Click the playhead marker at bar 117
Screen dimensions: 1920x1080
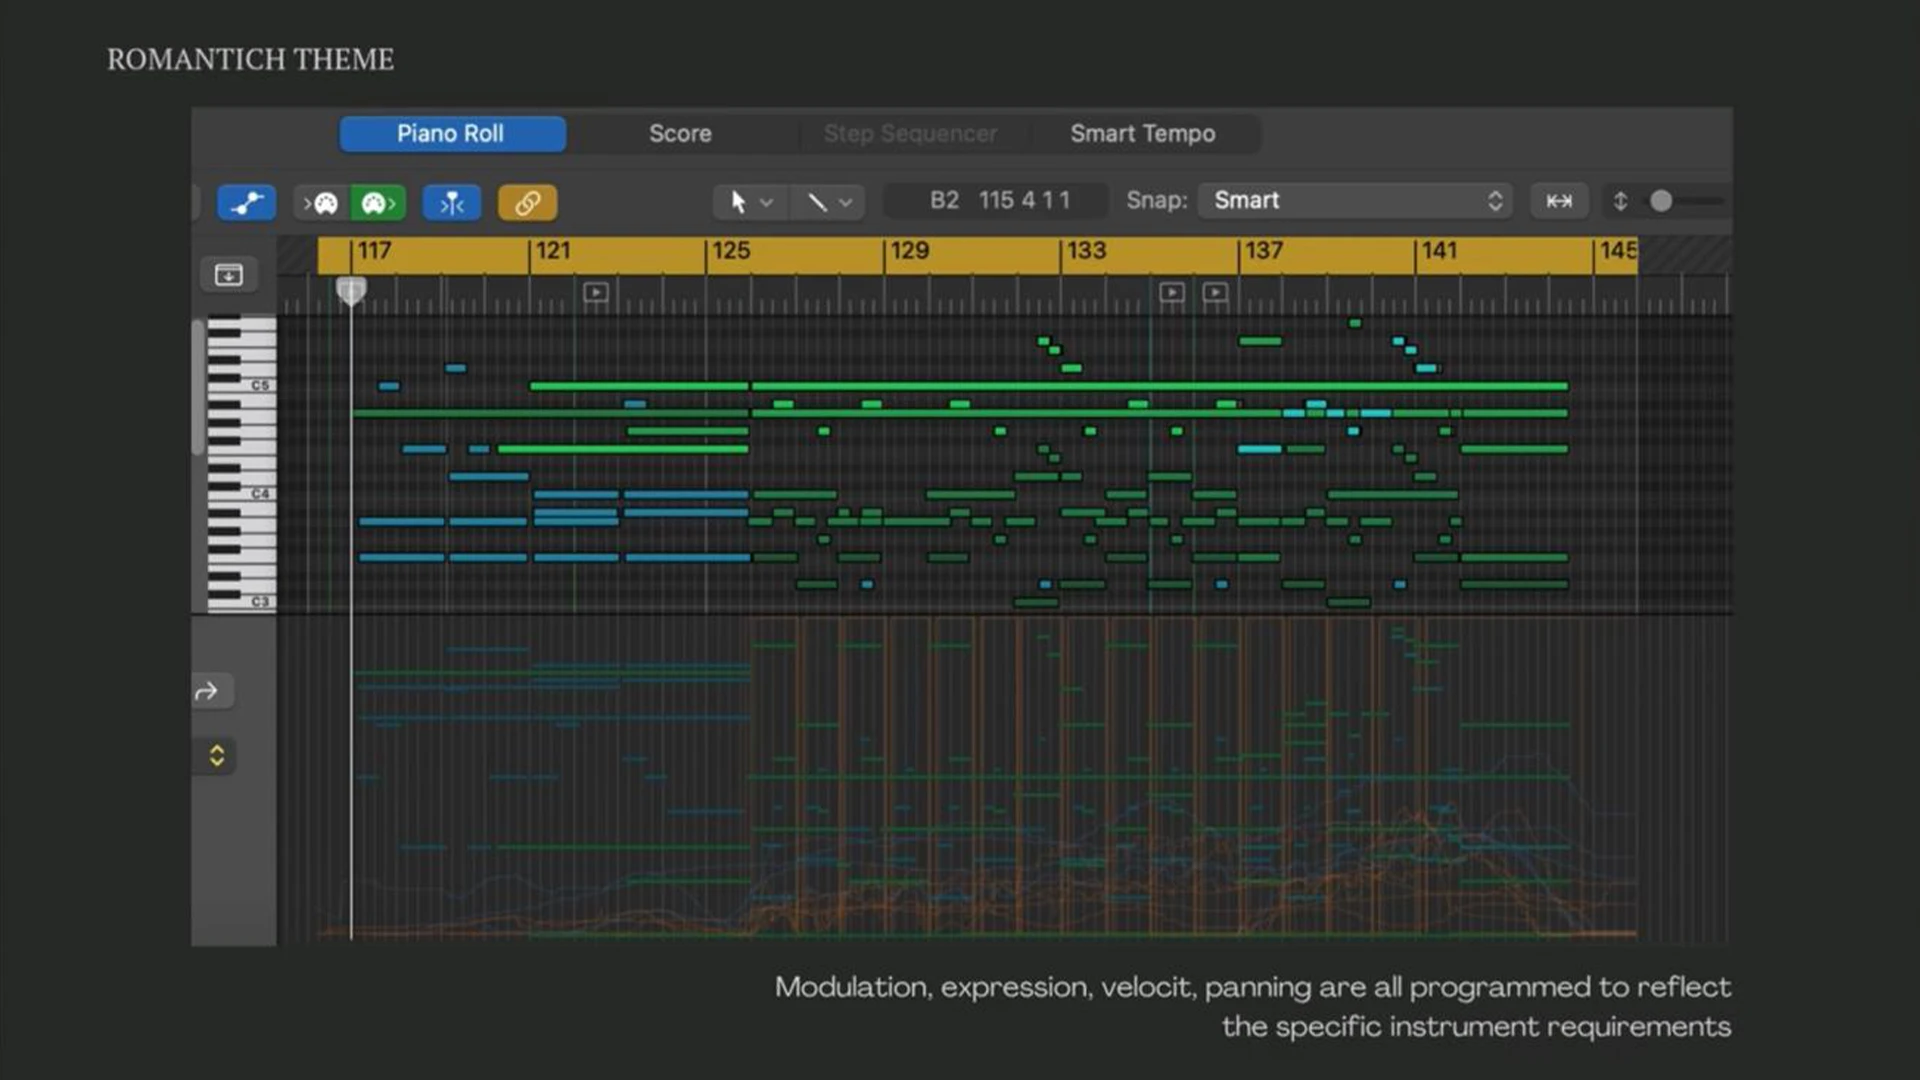(x=351, y=291)
